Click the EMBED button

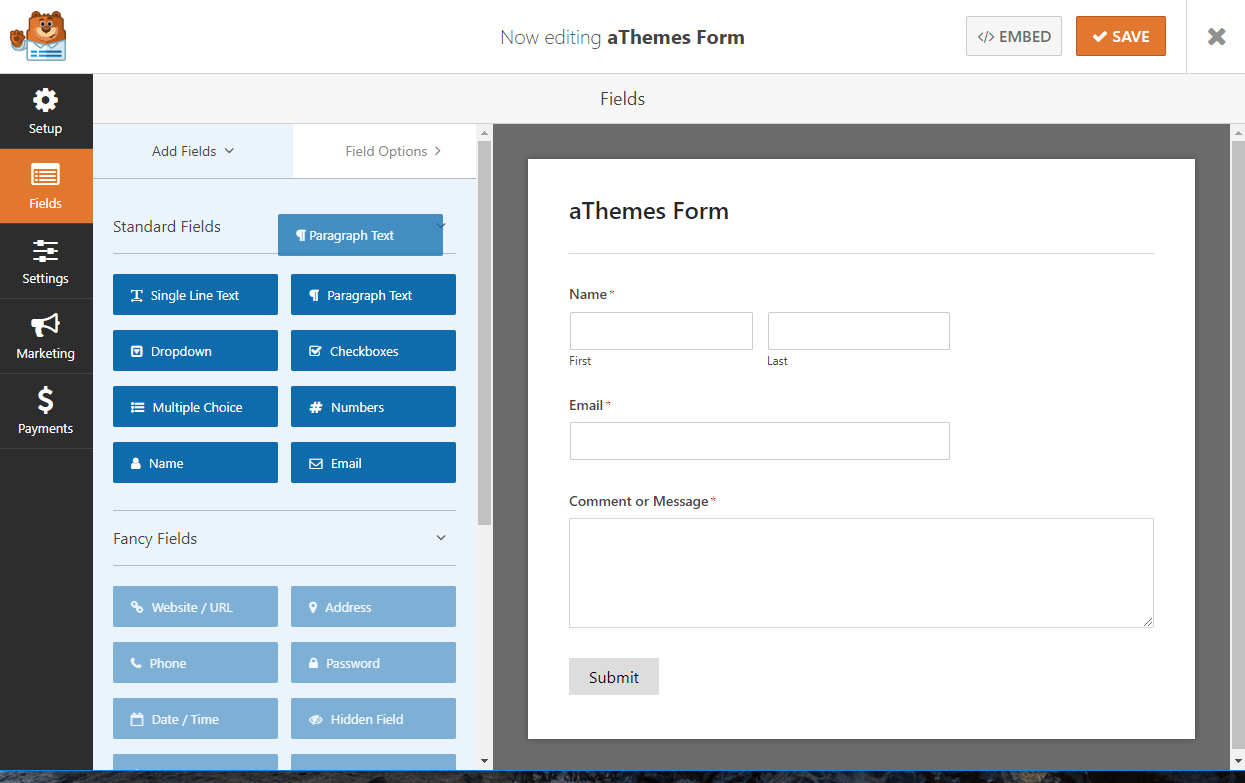pyautogui.click(x=1013, y=36)
